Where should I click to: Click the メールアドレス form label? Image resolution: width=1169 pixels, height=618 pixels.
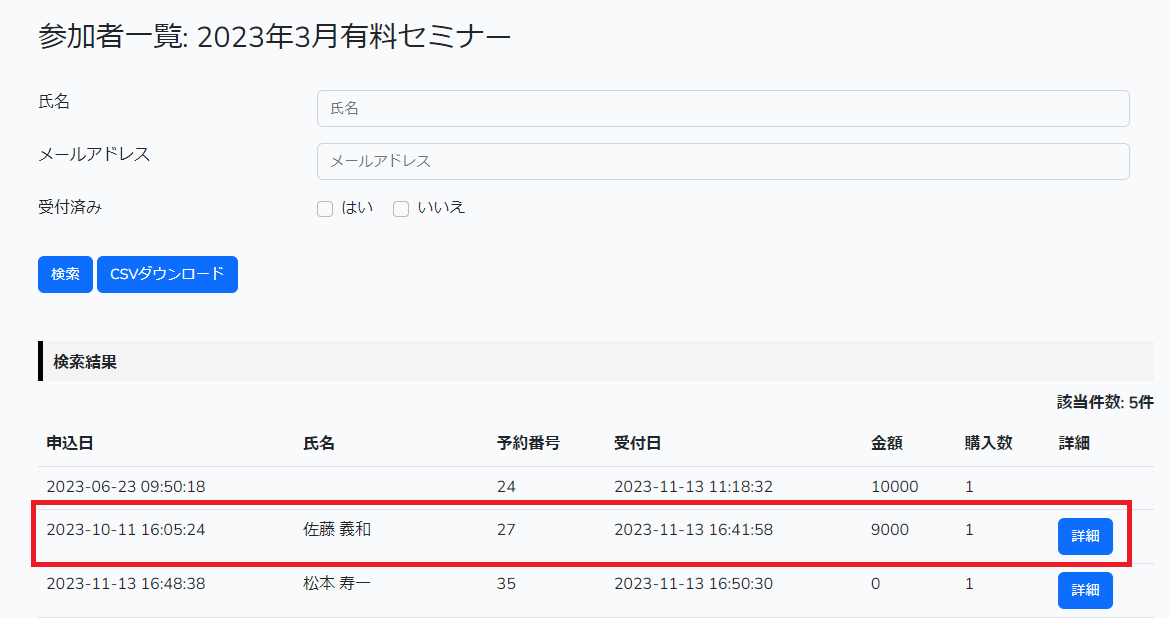pos(94,154)
